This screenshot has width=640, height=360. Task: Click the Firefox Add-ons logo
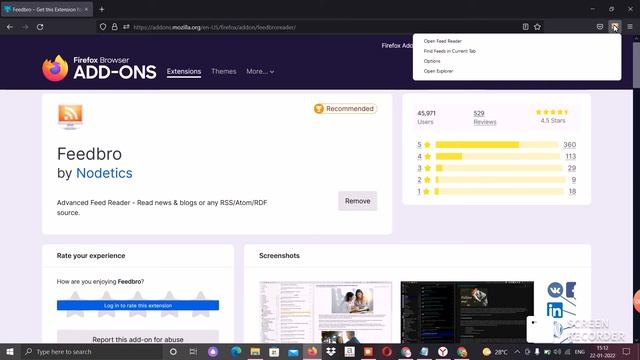[x=99, y=68]
